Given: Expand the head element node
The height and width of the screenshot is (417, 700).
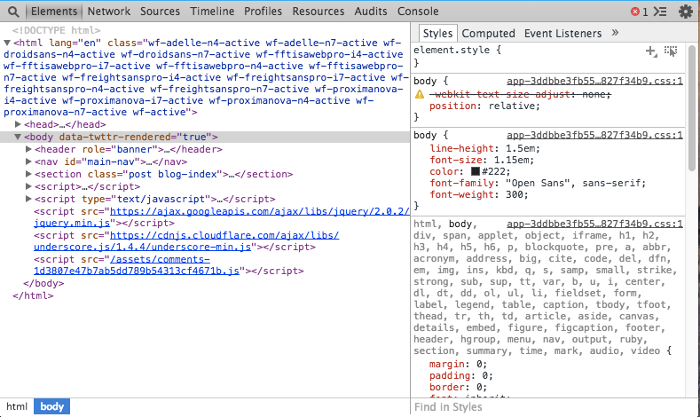Looking at the screenshot, I should tap(18, 124).
